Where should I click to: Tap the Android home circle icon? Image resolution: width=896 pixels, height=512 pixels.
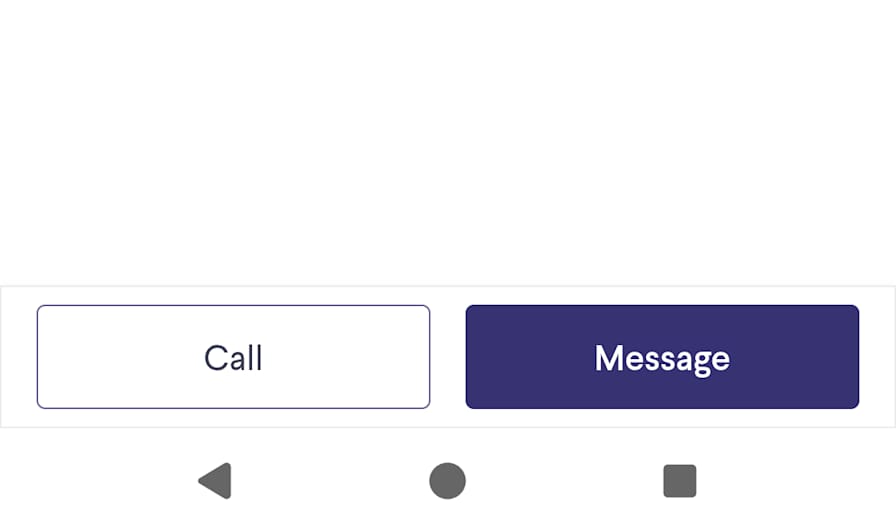pyautogui.click(x=447, y=481)
